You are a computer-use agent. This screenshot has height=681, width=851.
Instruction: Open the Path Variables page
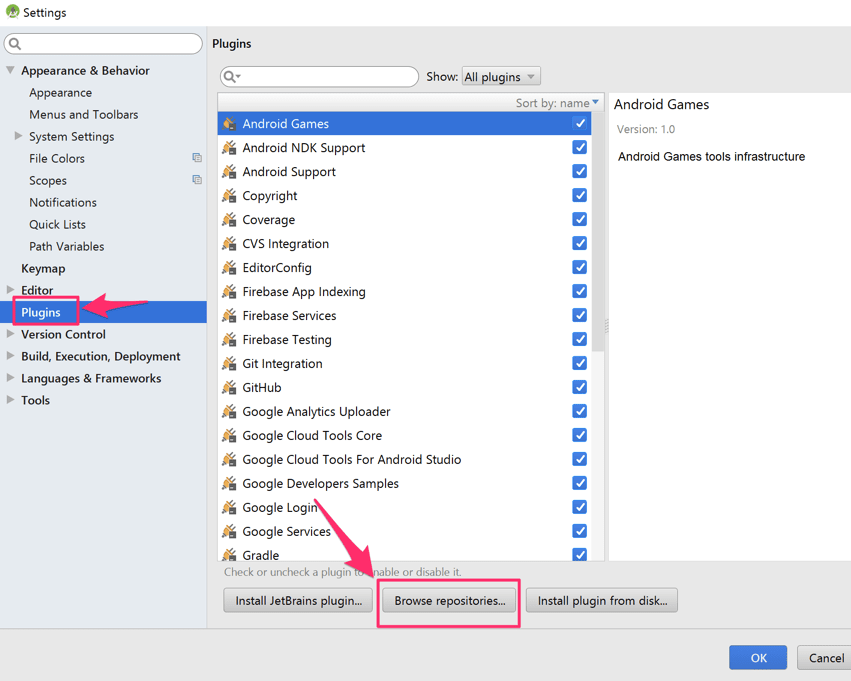[x=67, y=246]
